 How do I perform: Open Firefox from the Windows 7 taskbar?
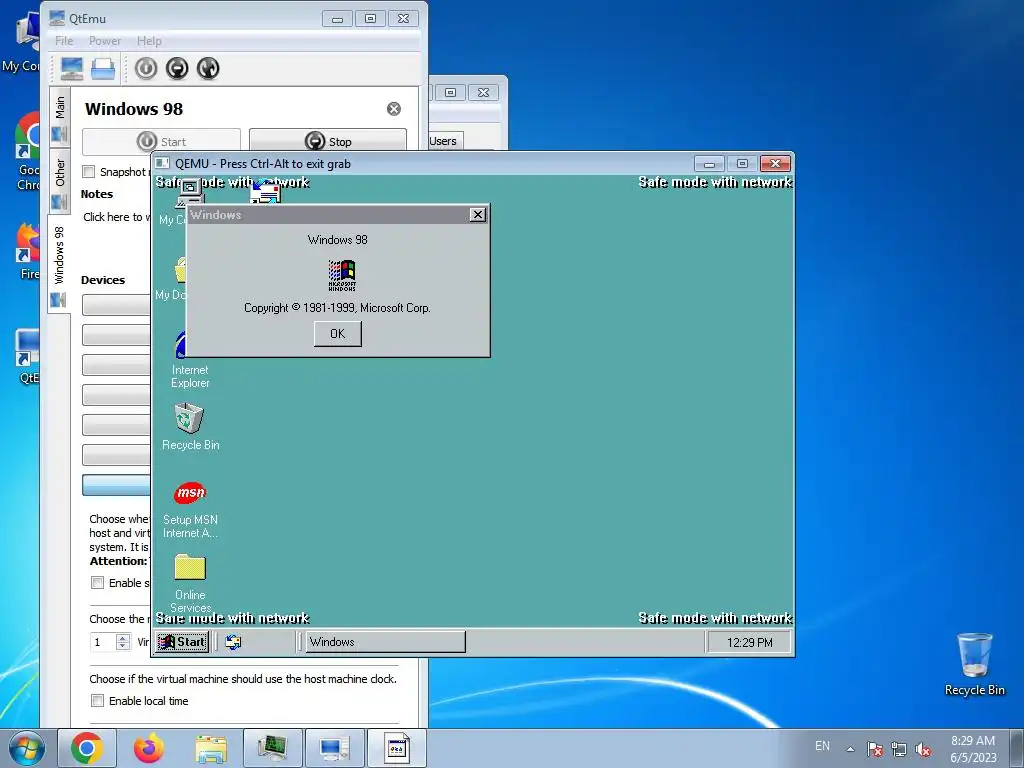(149, 748)
